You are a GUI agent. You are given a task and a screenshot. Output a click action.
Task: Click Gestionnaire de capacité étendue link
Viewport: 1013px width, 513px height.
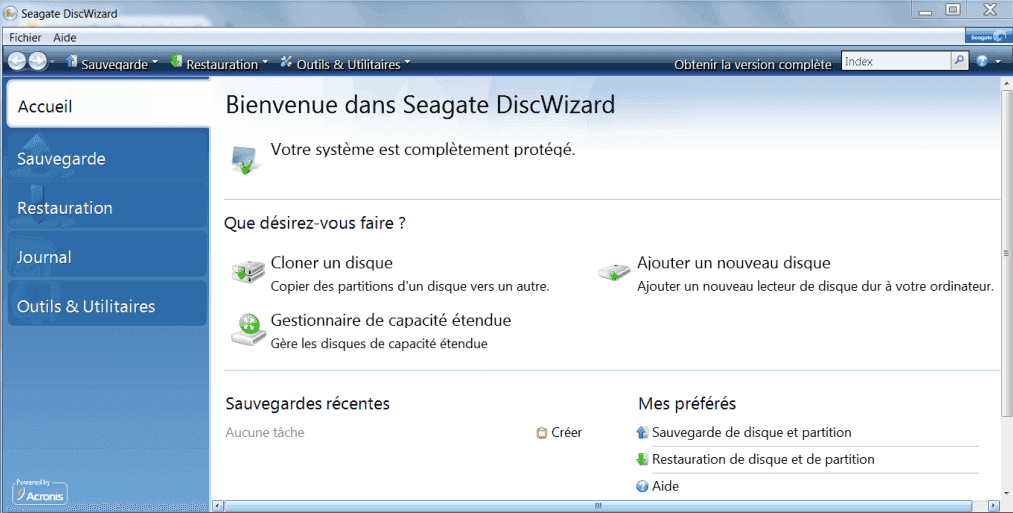point(391,320)
